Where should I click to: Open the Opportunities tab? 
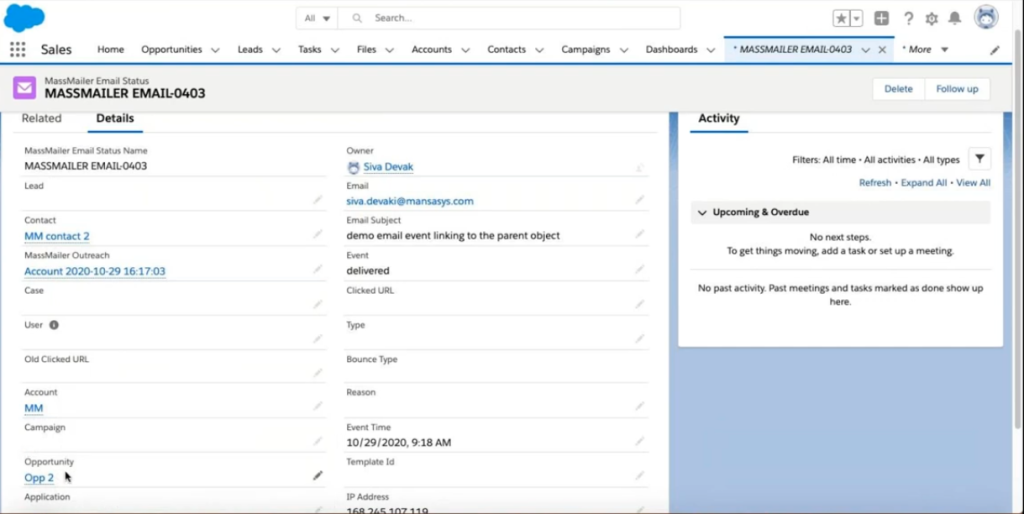coord(172,50)
